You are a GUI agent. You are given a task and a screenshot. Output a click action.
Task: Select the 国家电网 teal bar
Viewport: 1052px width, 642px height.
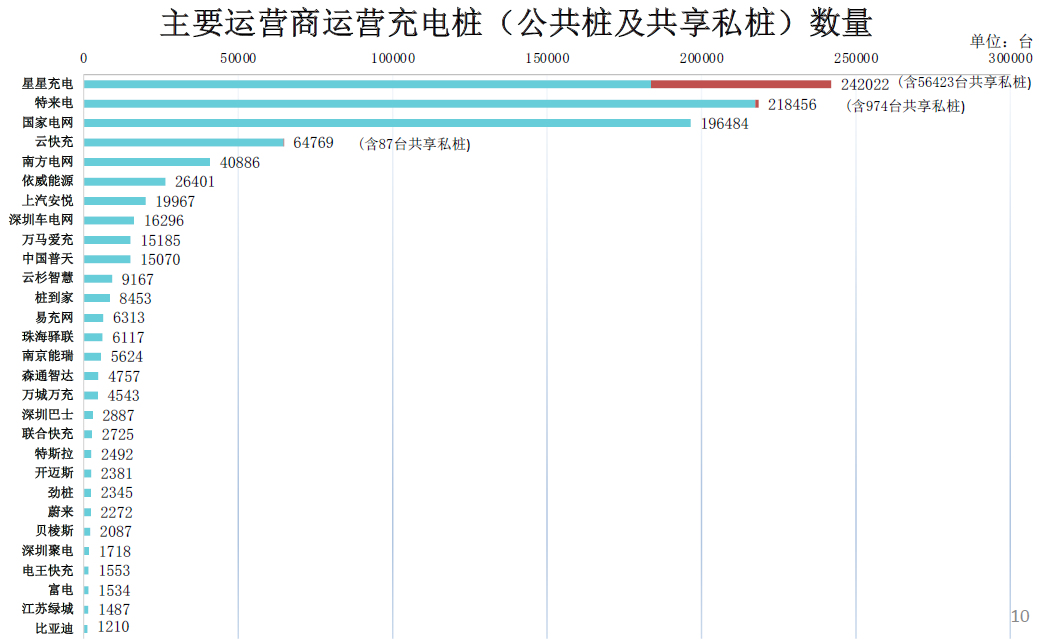tap(388, 123)
